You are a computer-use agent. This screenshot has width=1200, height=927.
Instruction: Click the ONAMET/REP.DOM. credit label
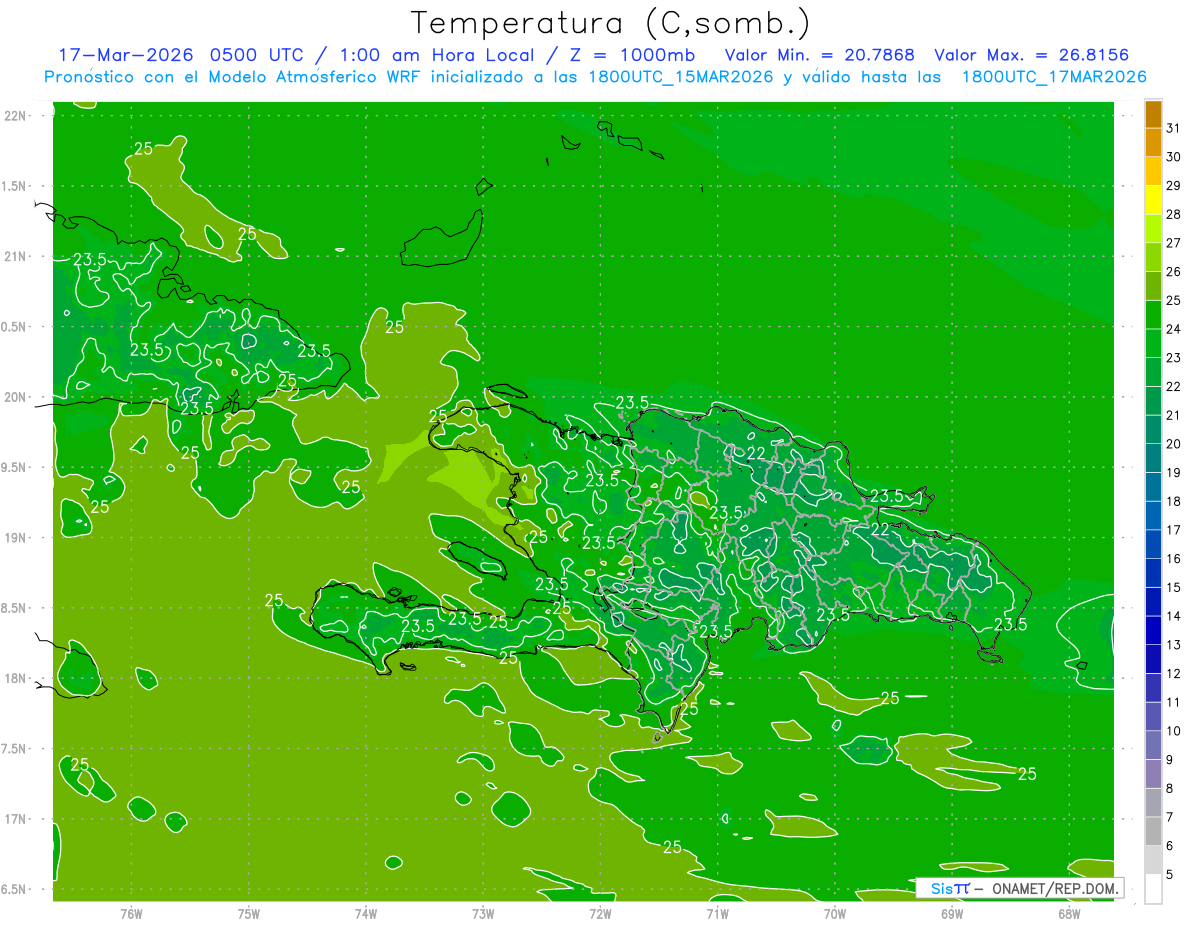pyautogui.click(x=1055, y=888)
